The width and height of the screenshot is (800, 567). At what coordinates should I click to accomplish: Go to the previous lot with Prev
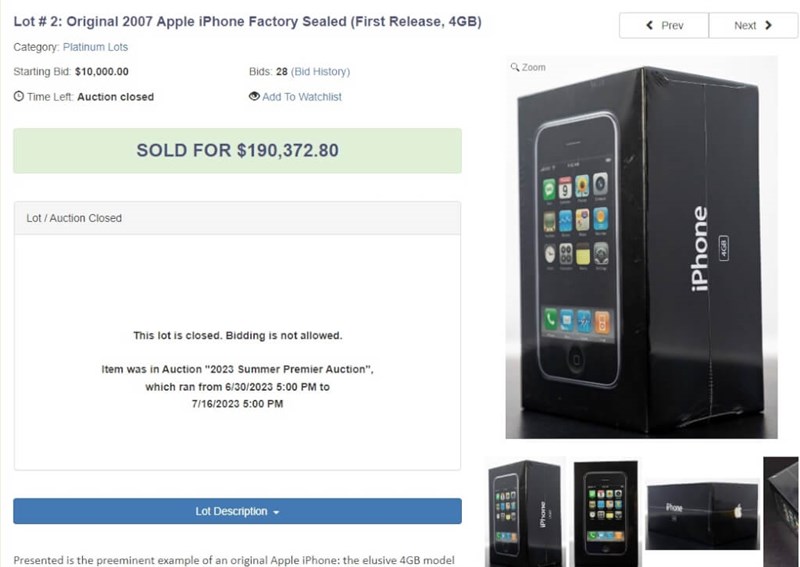(x=664, y=25)
